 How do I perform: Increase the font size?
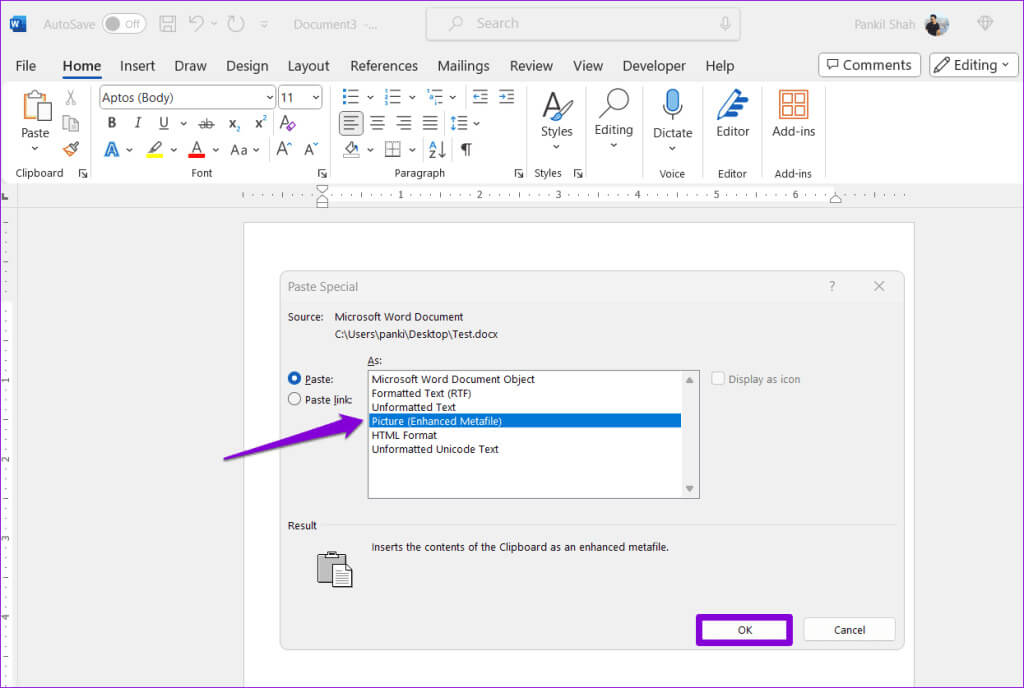tap(283, 149)
